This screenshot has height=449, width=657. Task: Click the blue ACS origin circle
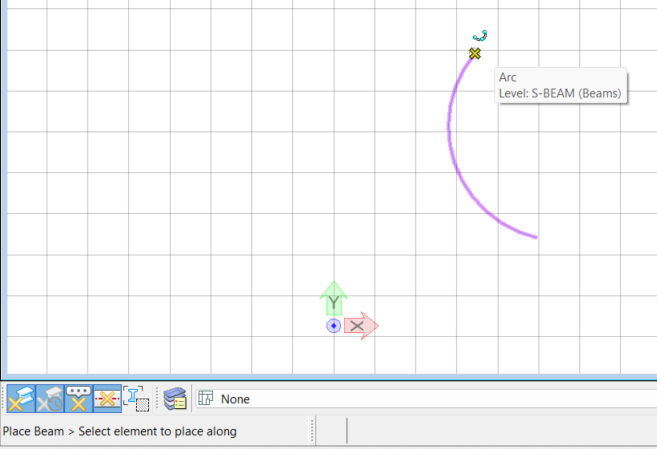pos(334,326)
